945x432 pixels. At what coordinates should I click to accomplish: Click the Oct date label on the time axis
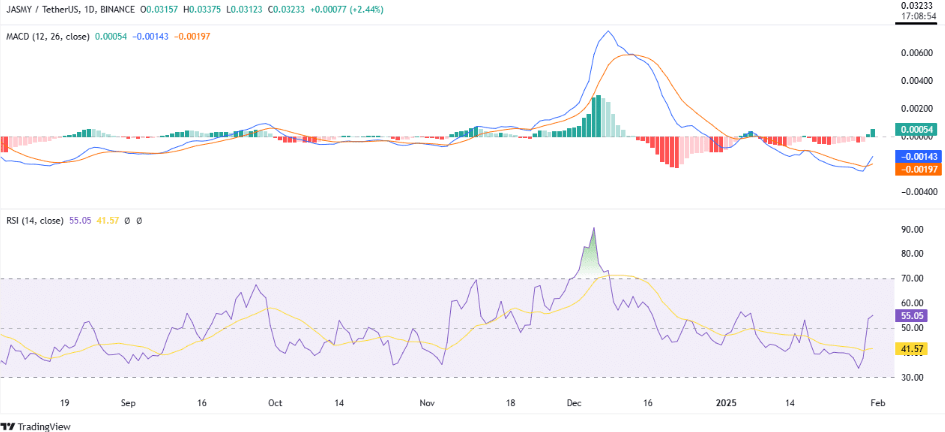pos(275,402)
